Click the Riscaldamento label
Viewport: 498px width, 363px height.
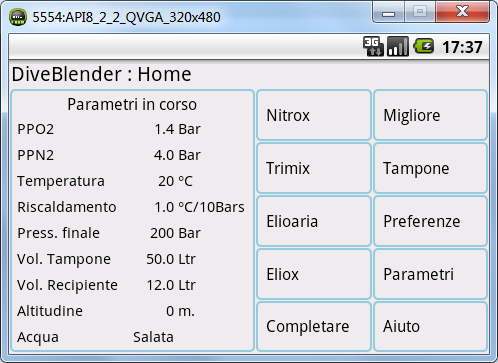point(67,207)
